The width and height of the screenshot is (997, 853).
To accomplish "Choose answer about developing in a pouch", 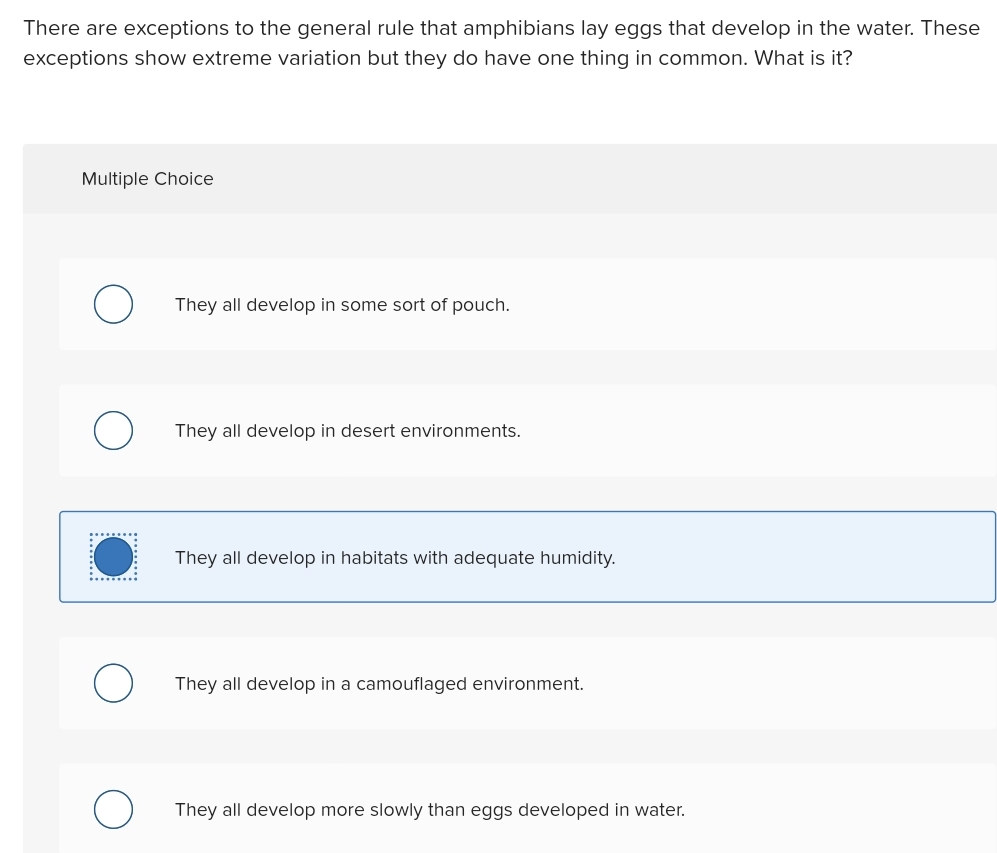I will [x=342, y=304].
